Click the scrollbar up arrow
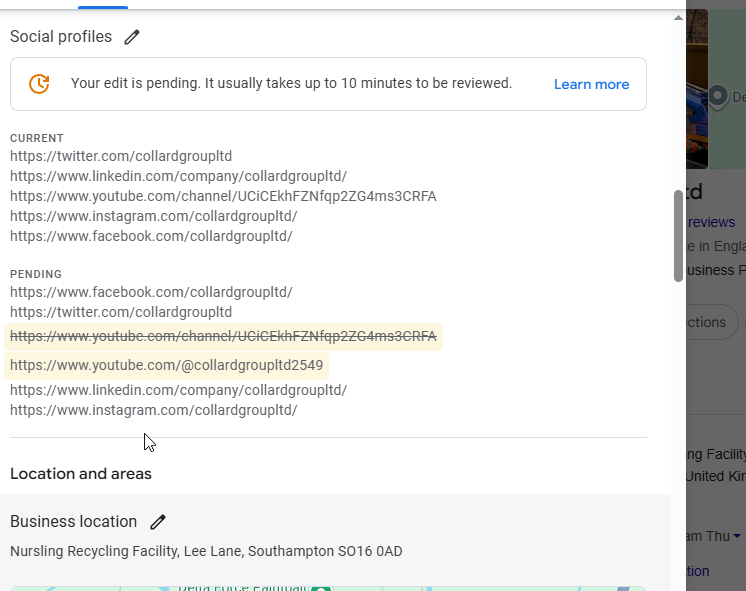 [x=678, y=18]
